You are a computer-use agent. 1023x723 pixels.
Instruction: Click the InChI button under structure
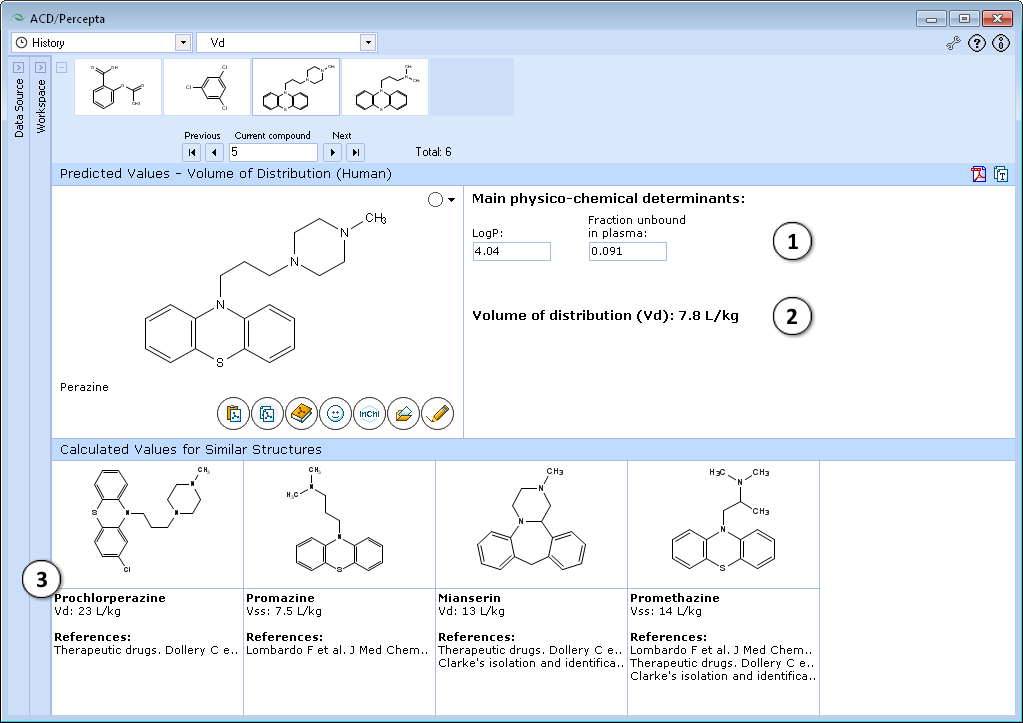[369, 414]
